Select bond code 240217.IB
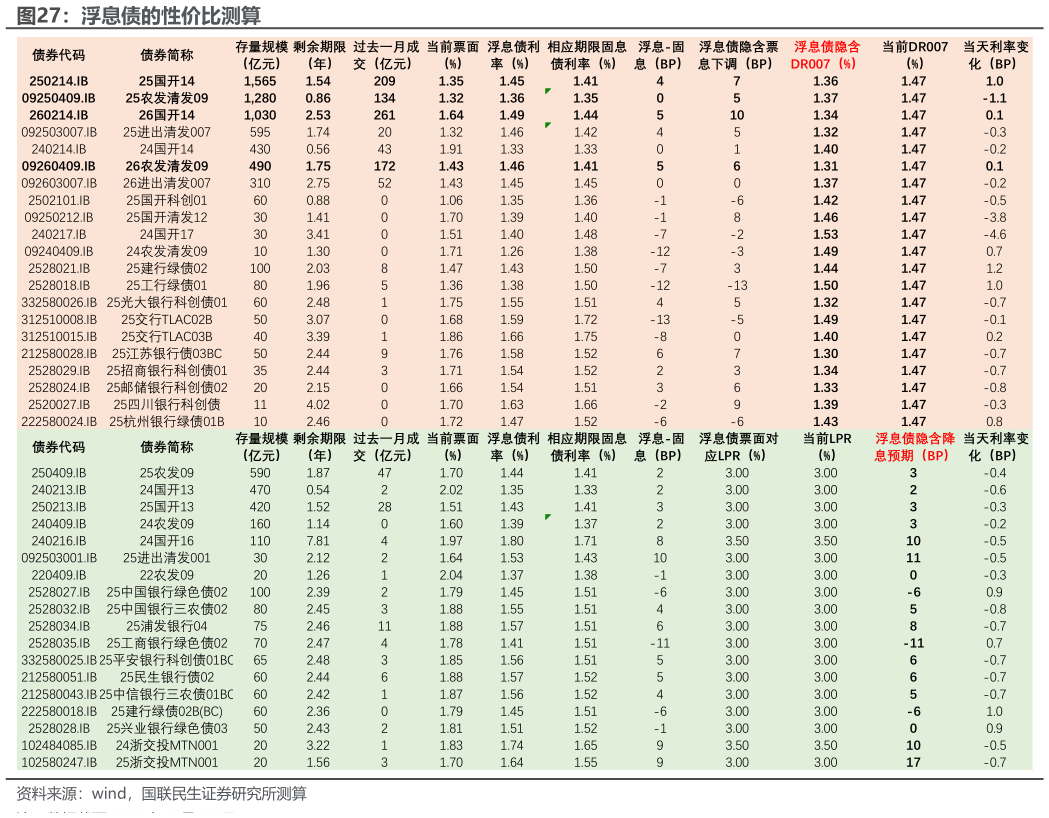The height and width of the screenshot is (818, 1049). coord(59,235)
